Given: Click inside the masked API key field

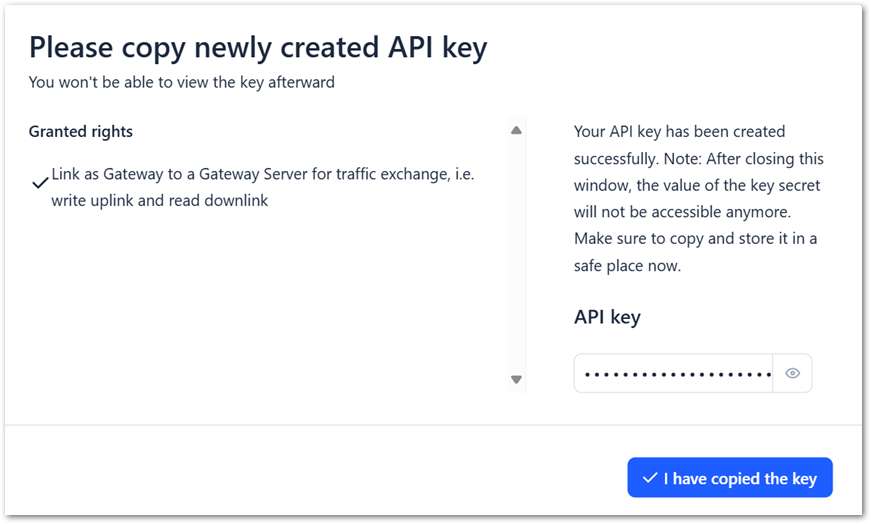Looking at the screenshot, I should click(673, 373).
